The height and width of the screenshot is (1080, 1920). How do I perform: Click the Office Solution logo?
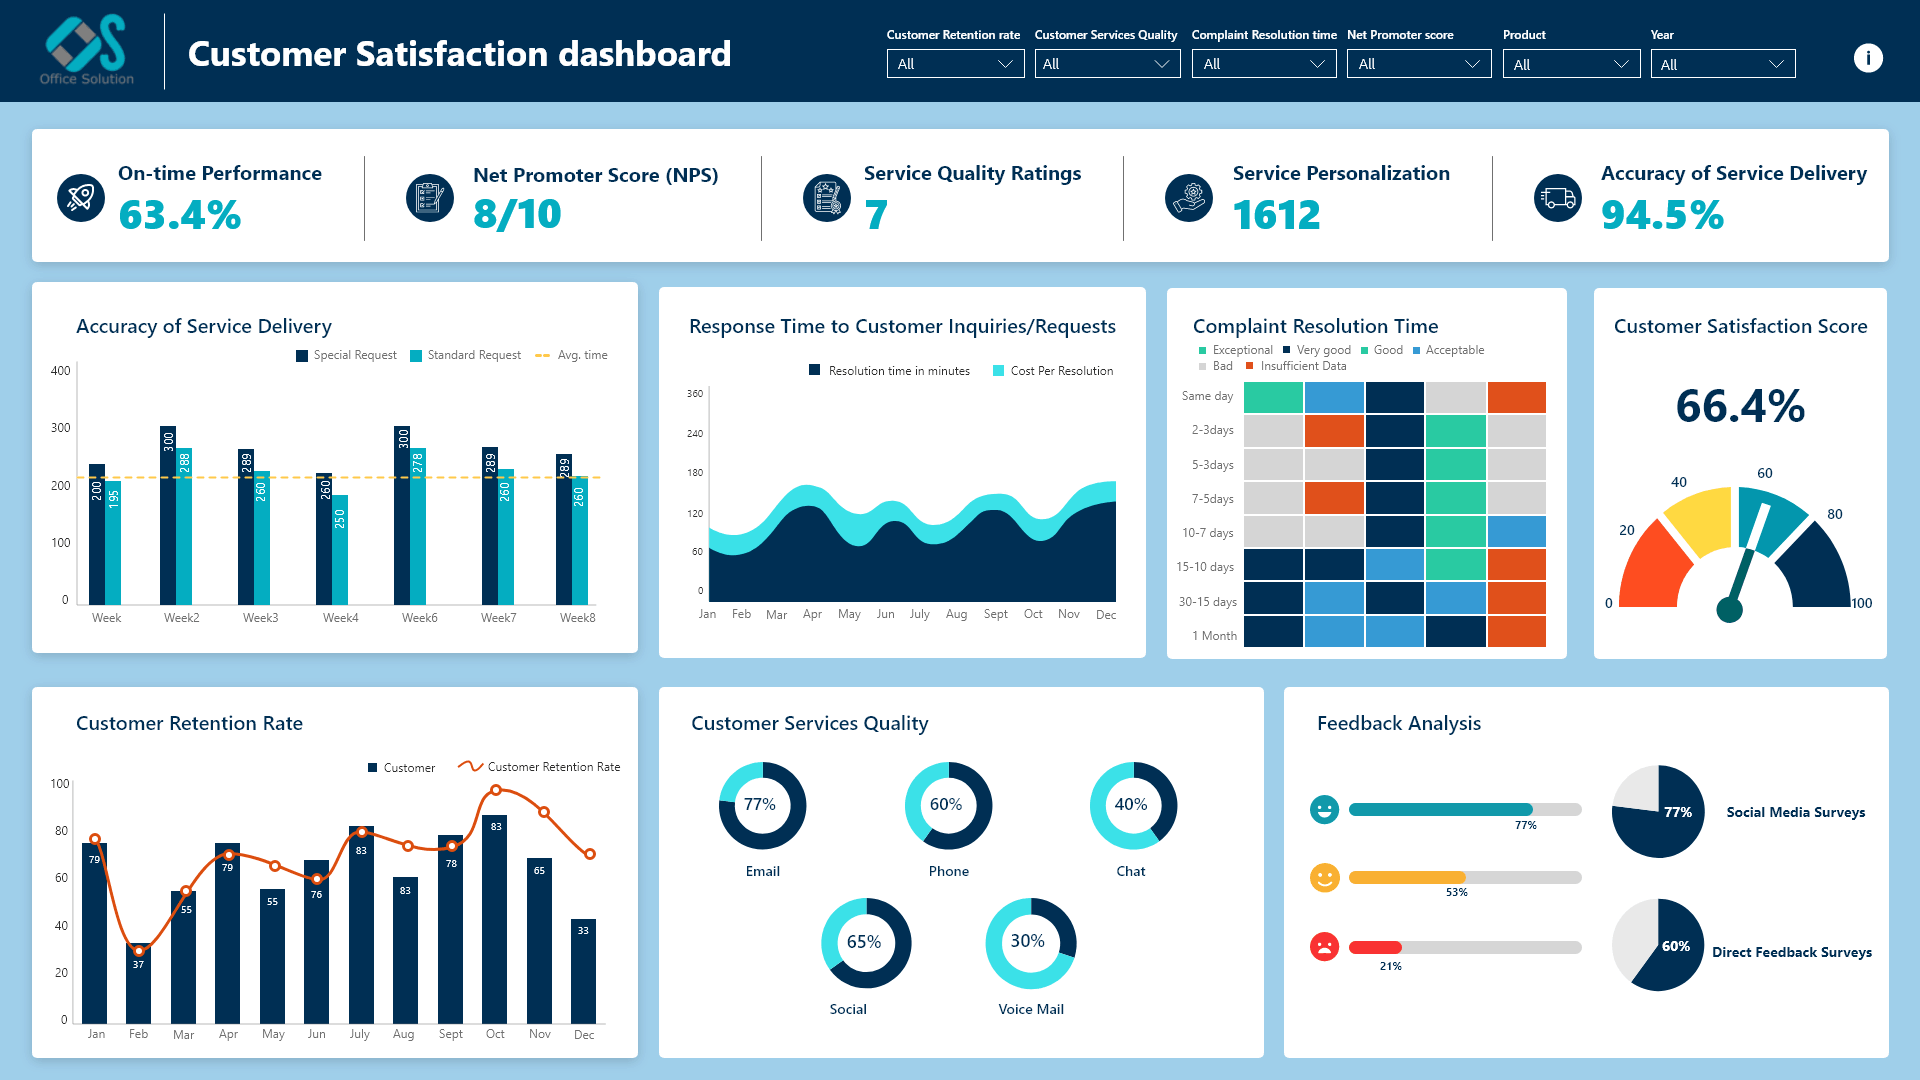86,50
